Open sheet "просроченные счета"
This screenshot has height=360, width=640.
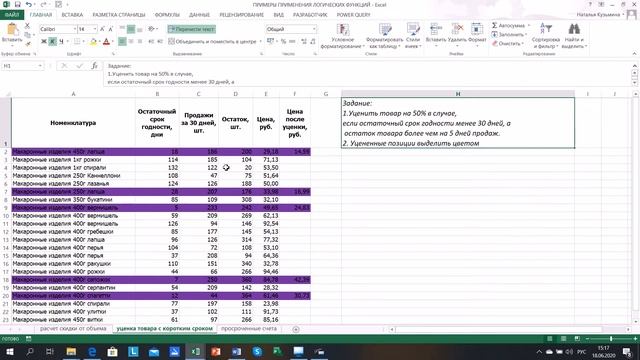(249, 329)
